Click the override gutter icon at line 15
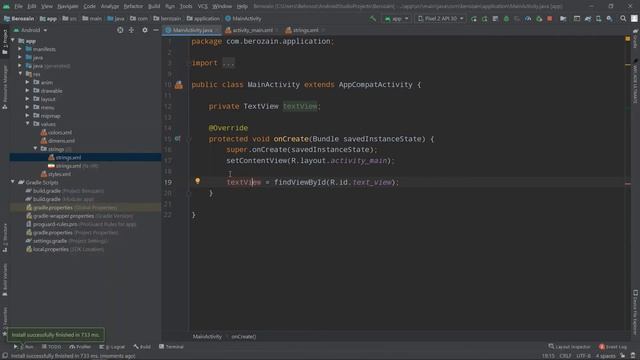 tap(178, 139)
